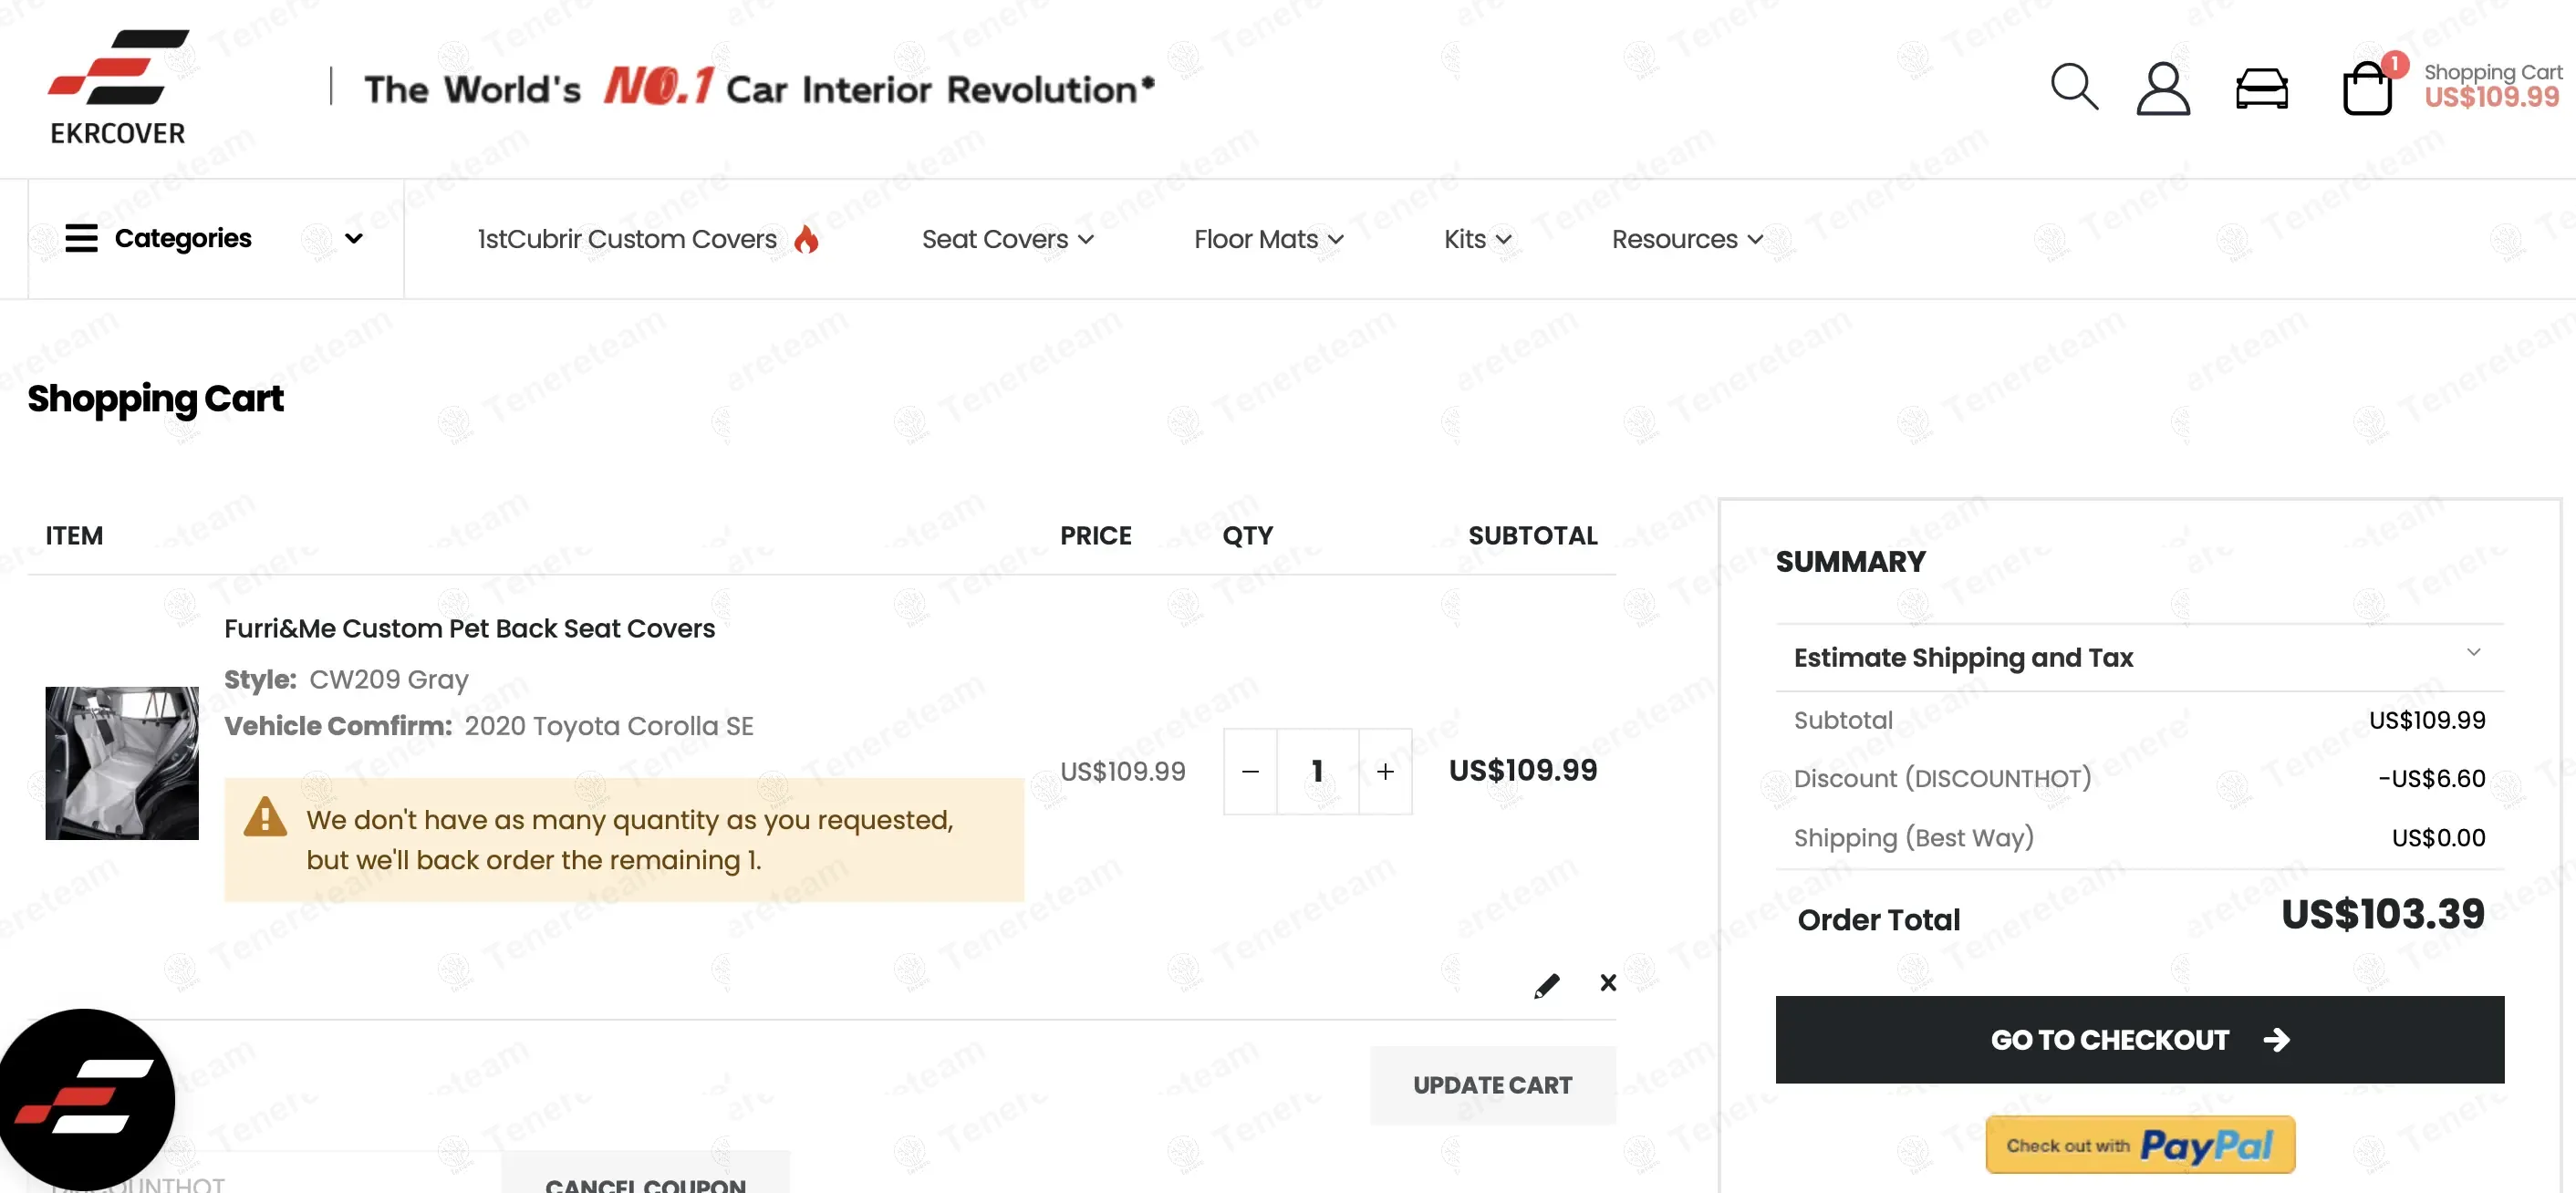Click the Subtotal label in the summary panel
Screen dimensions: 2576x1193
tap(1843, 720)
